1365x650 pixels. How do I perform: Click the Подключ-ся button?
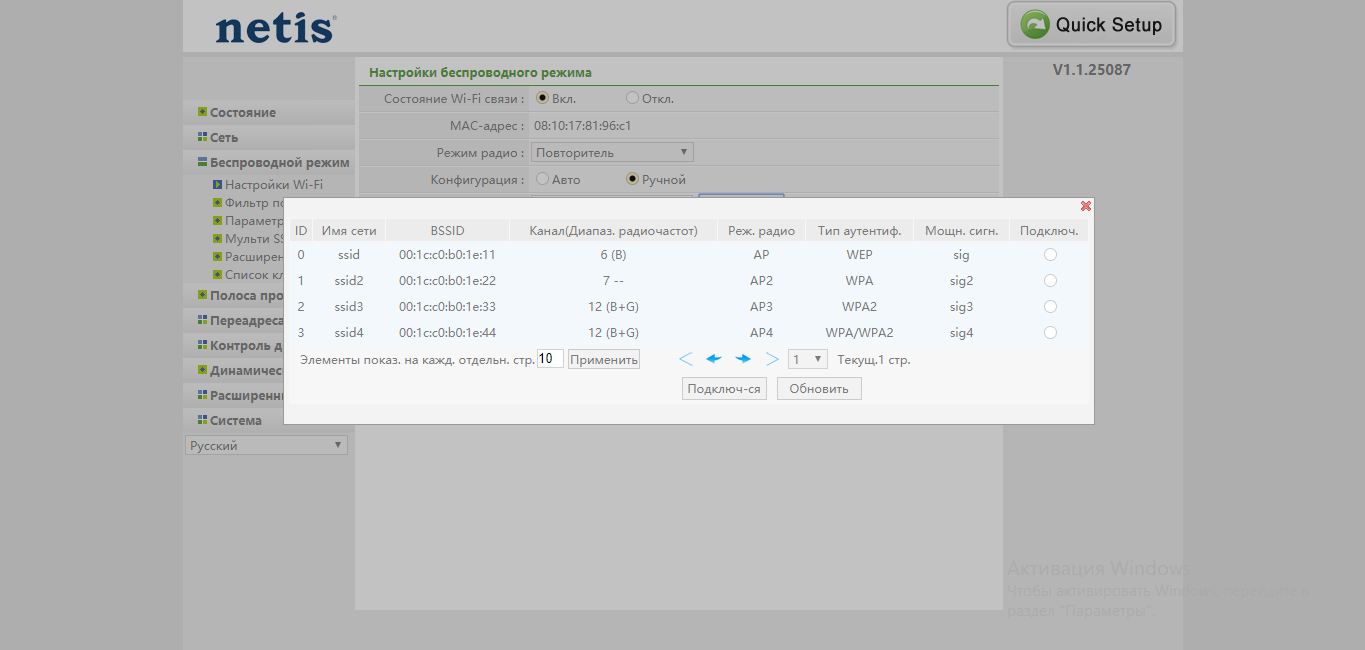coord(724,389)
